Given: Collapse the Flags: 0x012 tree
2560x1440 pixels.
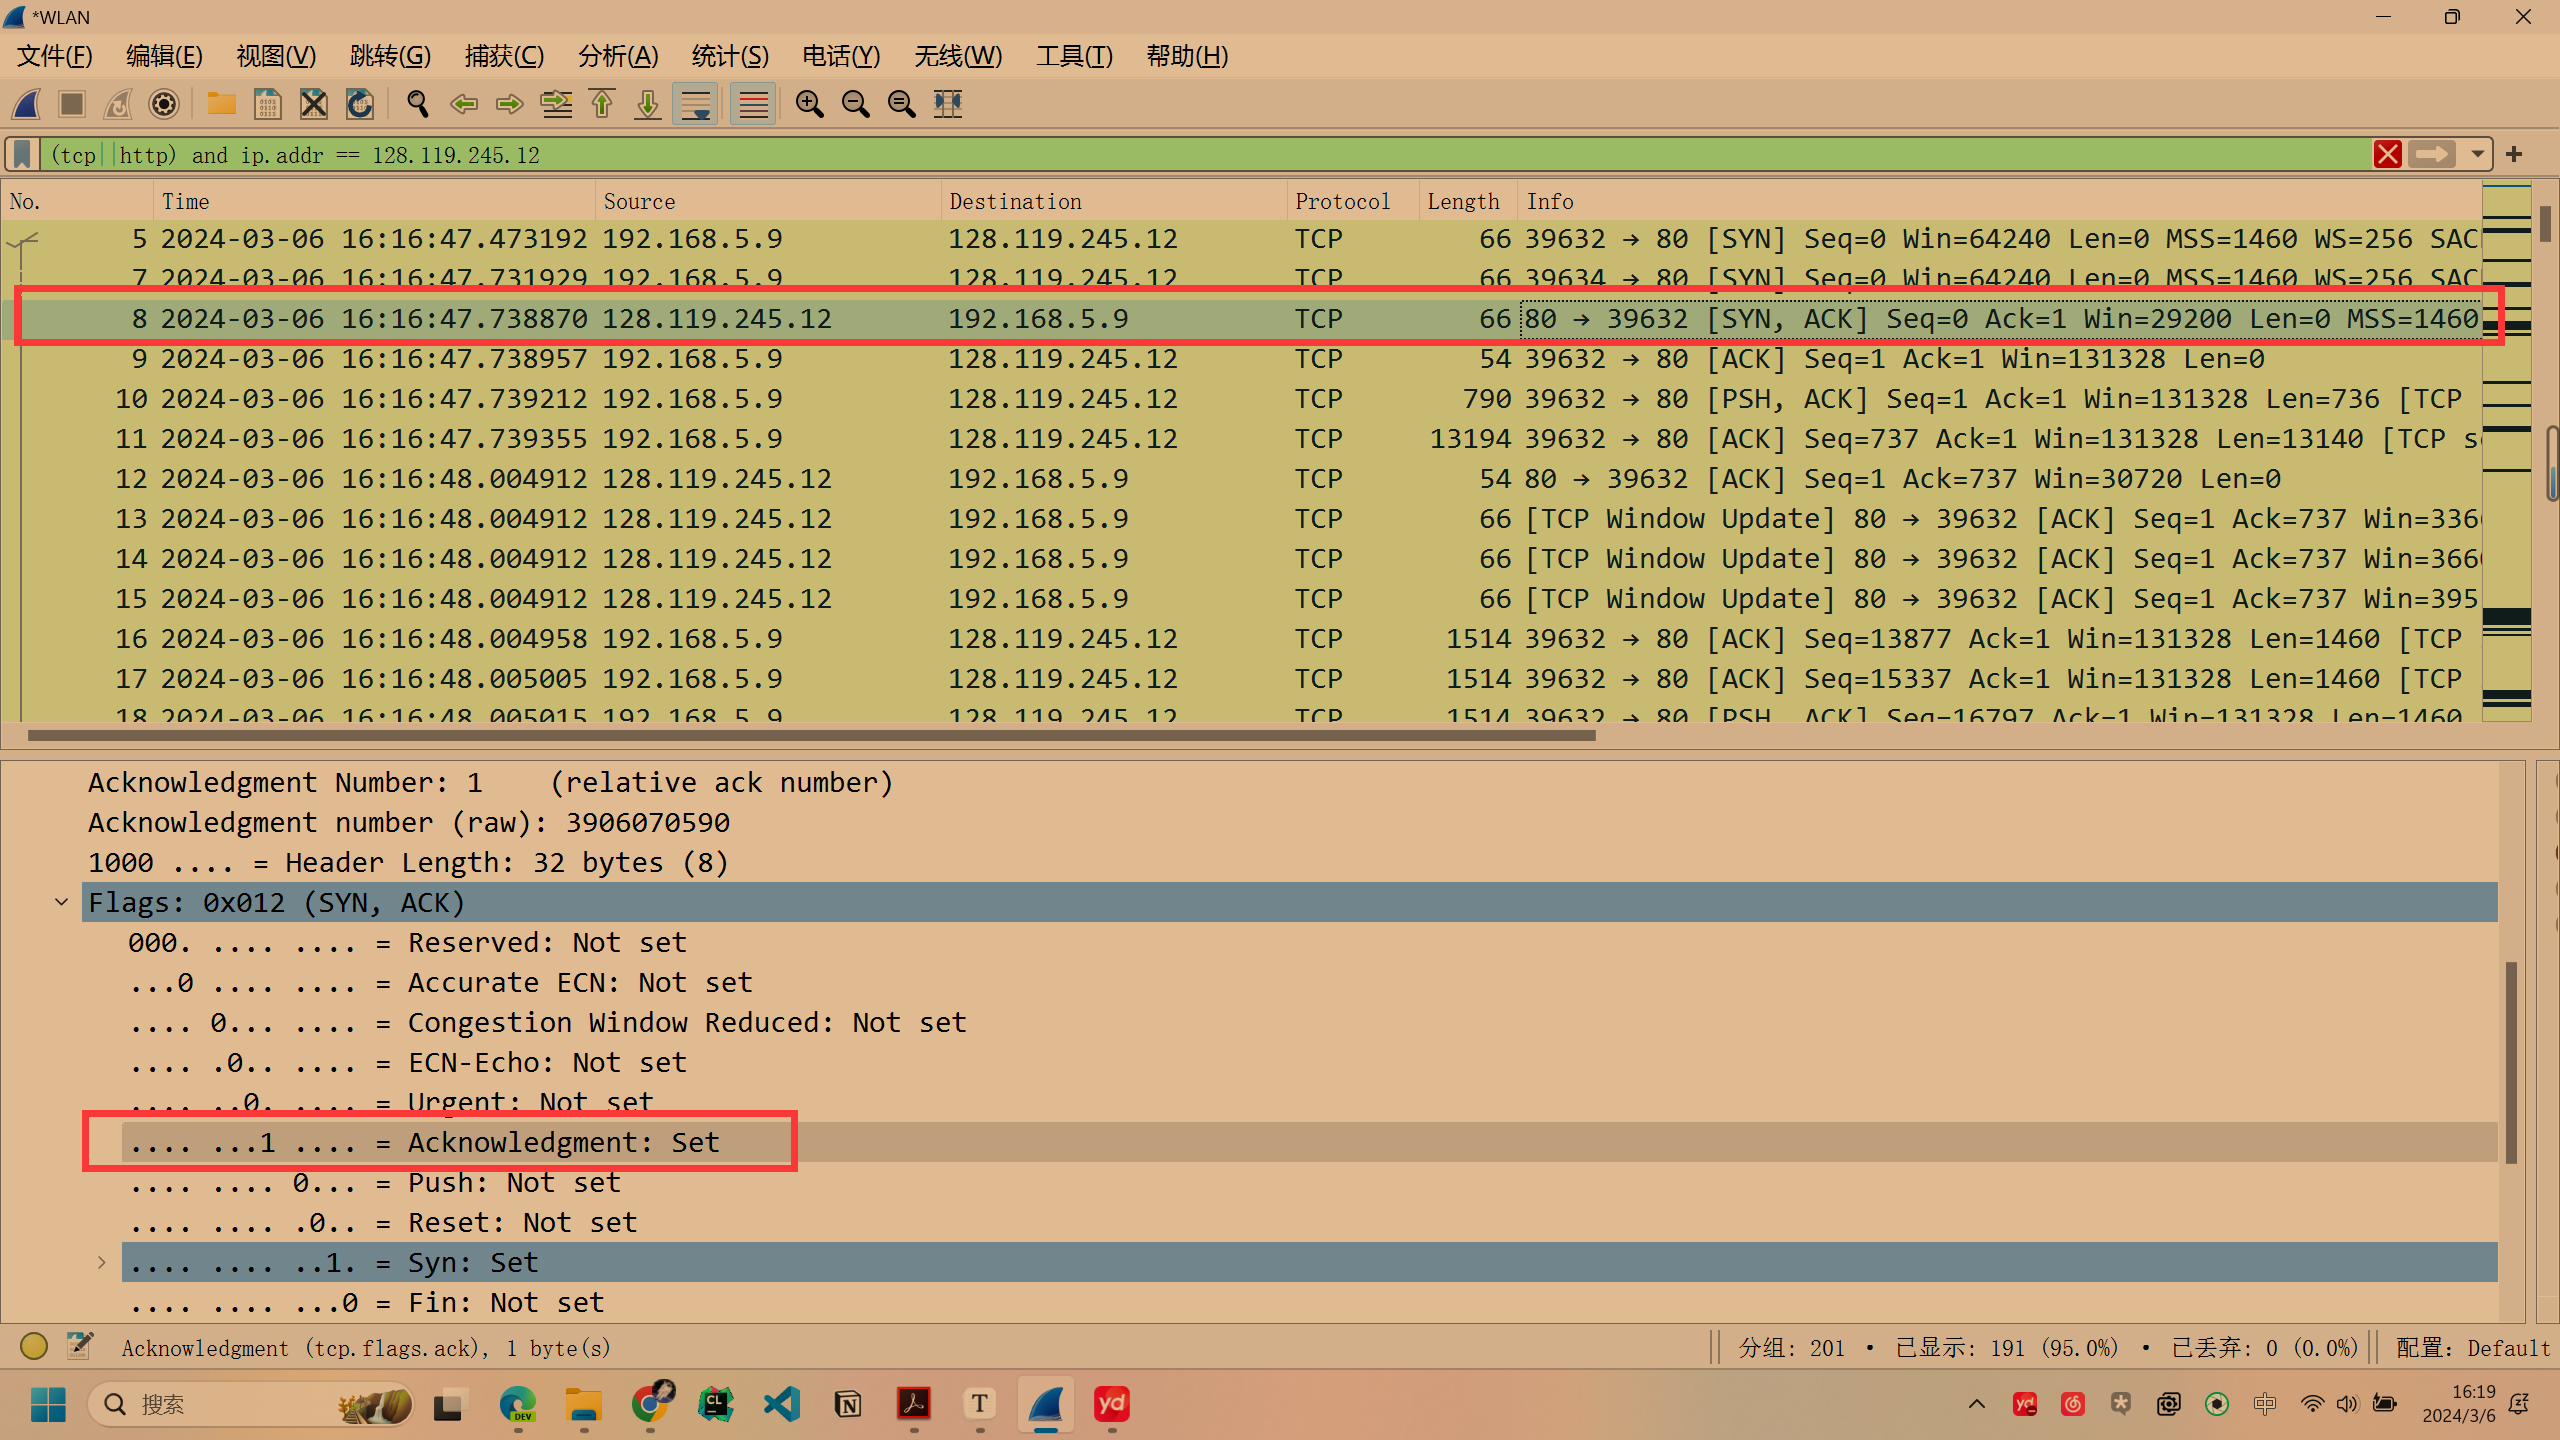Looking at the screenshot, I should [x=62, y=901].
